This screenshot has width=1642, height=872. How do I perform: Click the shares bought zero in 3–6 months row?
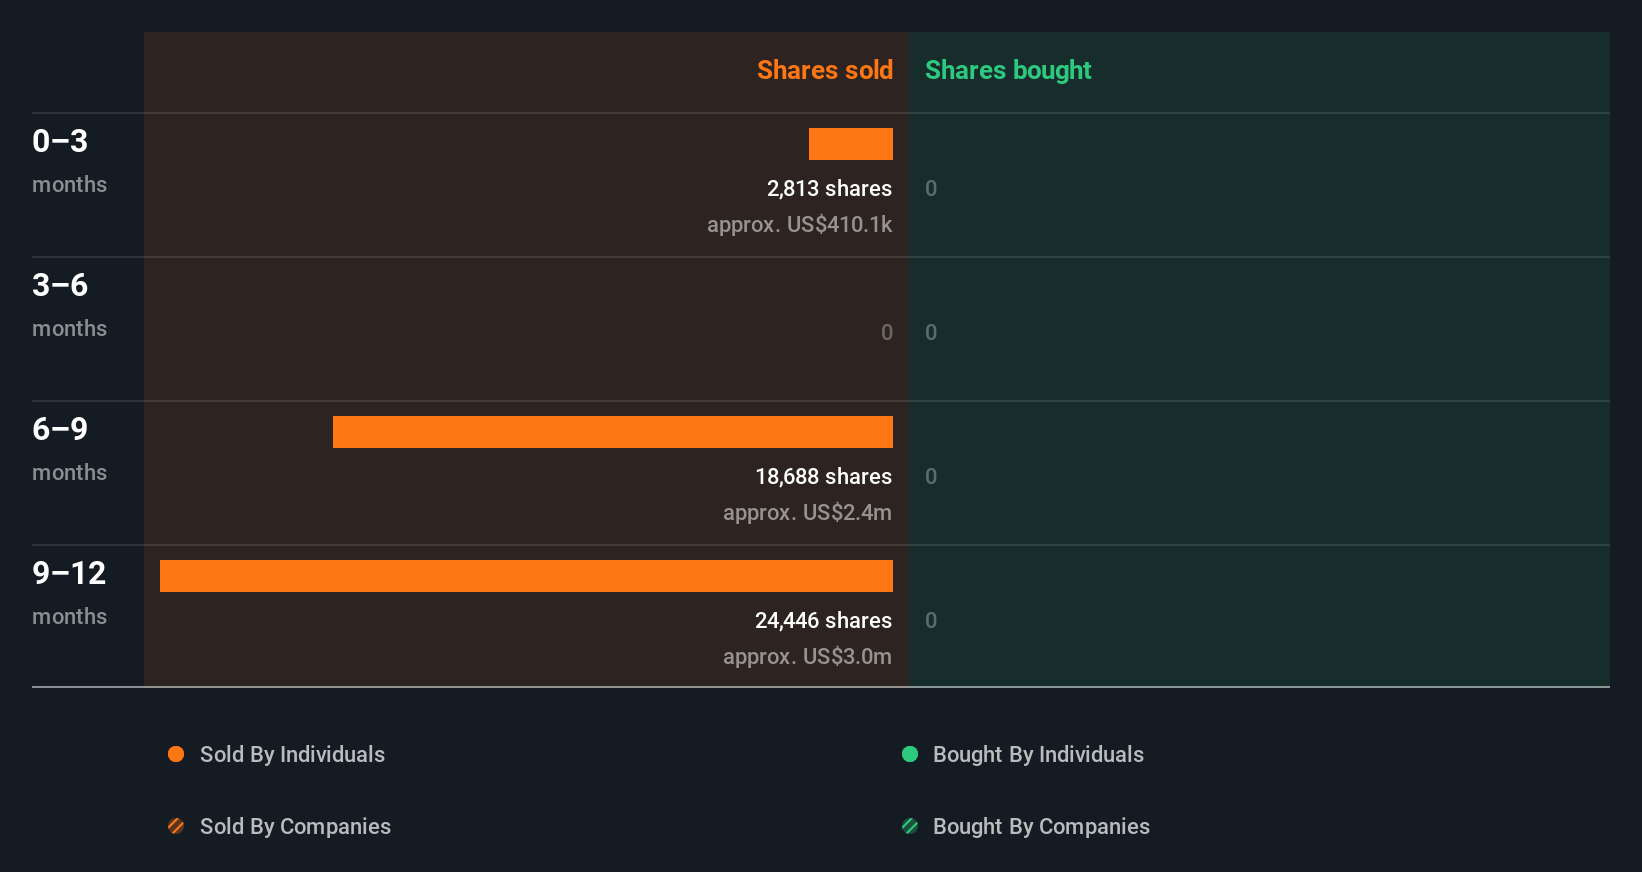coord(931,332)
